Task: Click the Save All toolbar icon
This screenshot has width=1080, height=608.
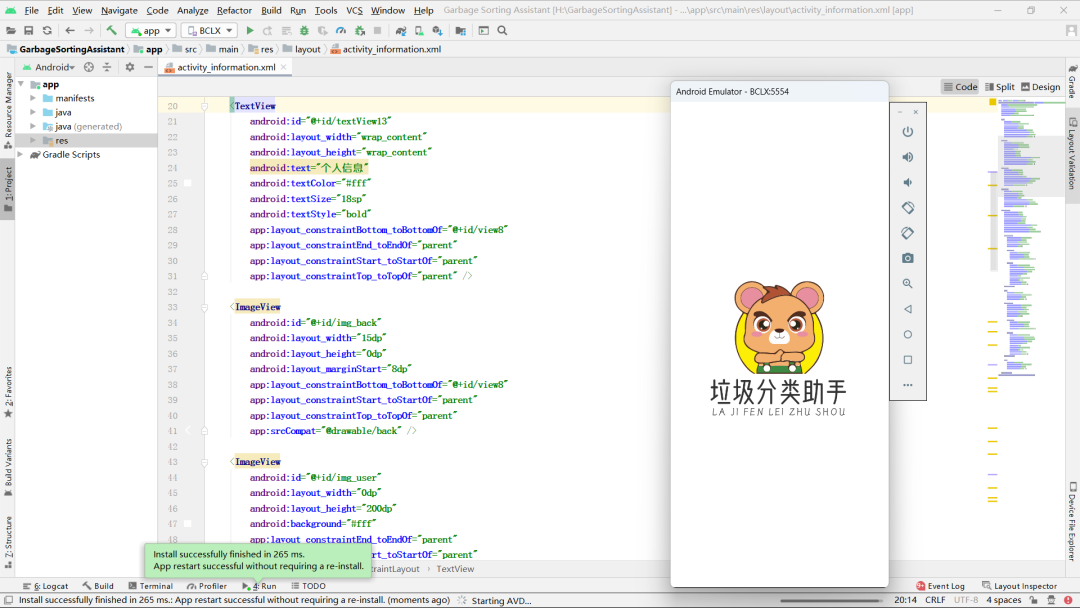Action: pyautogui.click(x=28, y=30)
